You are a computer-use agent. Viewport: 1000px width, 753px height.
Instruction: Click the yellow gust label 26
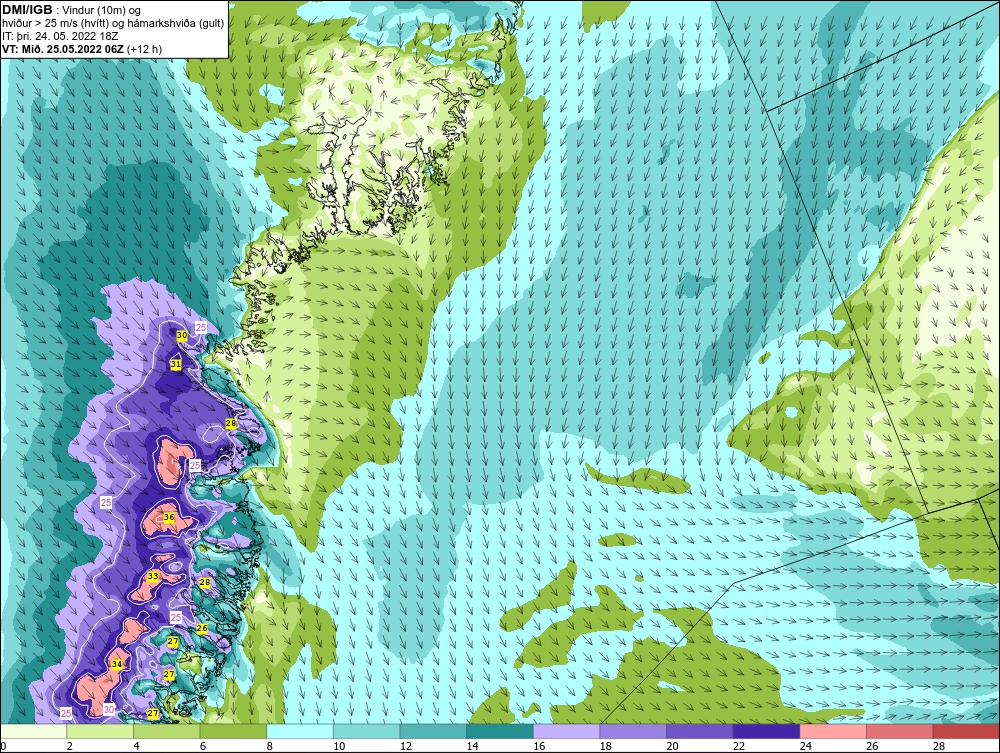202,628
